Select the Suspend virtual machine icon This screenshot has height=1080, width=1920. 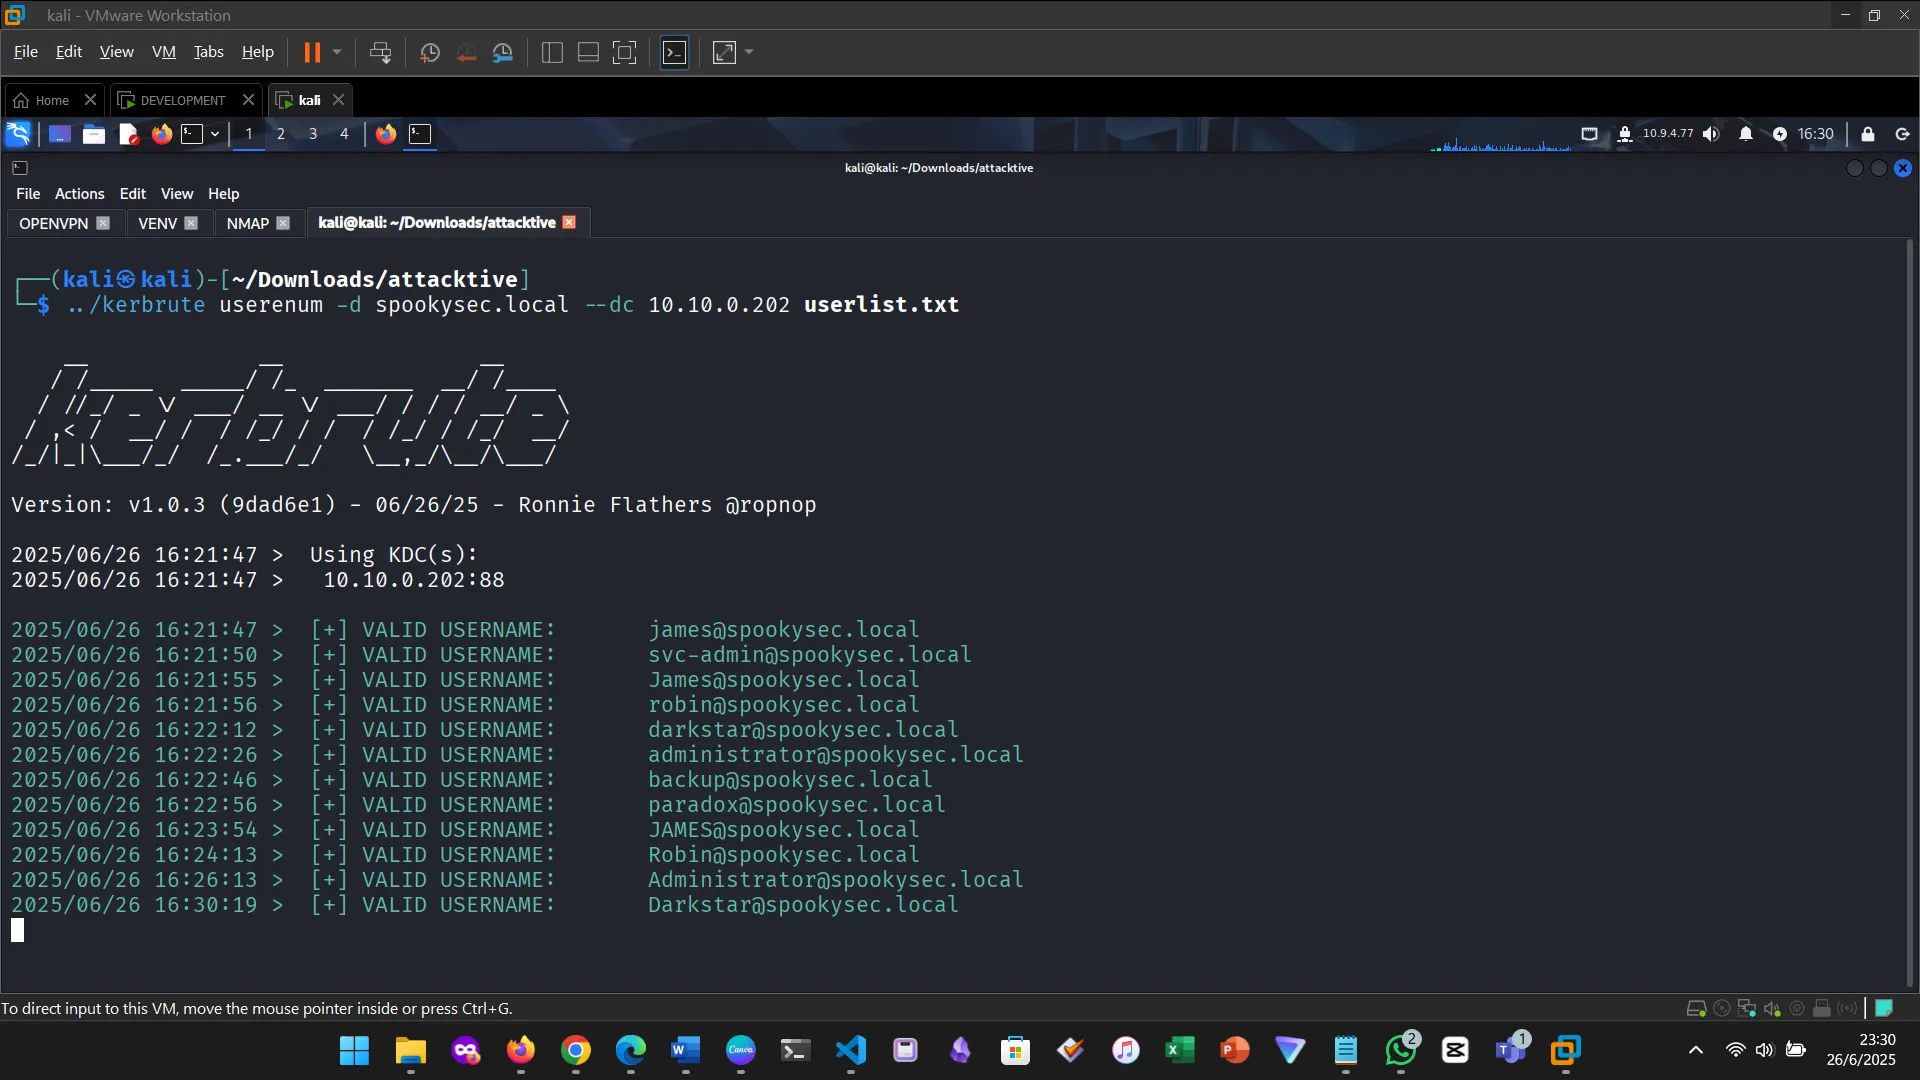click(x=314, y=52)
